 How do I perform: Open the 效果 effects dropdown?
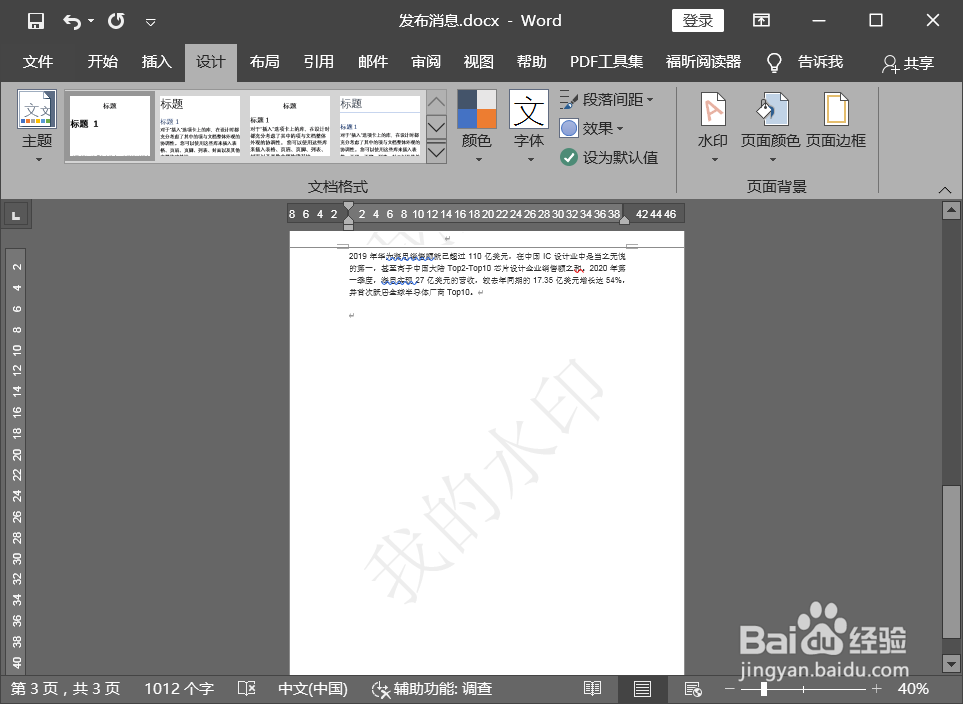pyautogui.click(x=591, y=128)
